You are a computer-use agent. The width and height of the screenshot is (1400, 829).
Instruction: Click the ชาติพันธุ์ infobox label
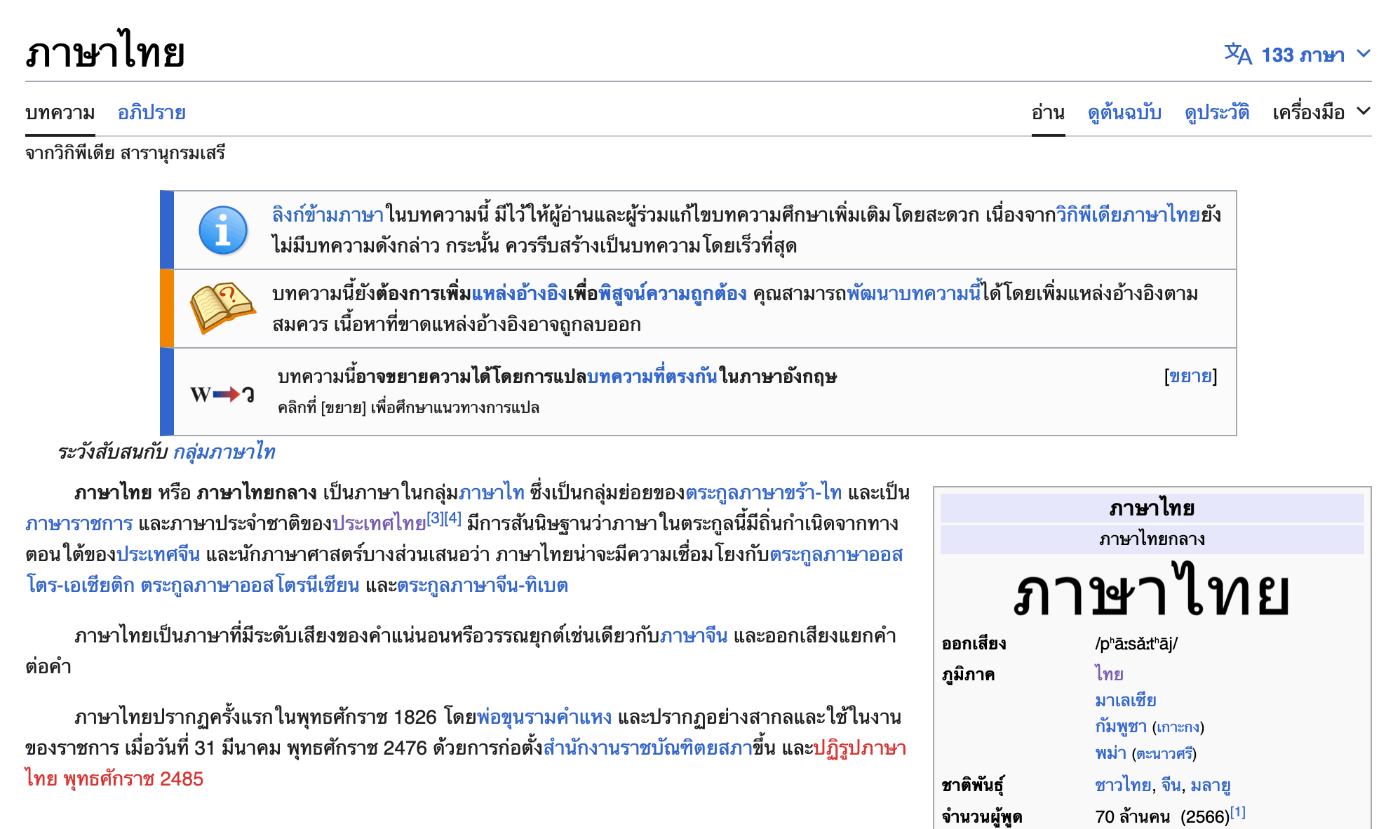[x=974, y=786]
